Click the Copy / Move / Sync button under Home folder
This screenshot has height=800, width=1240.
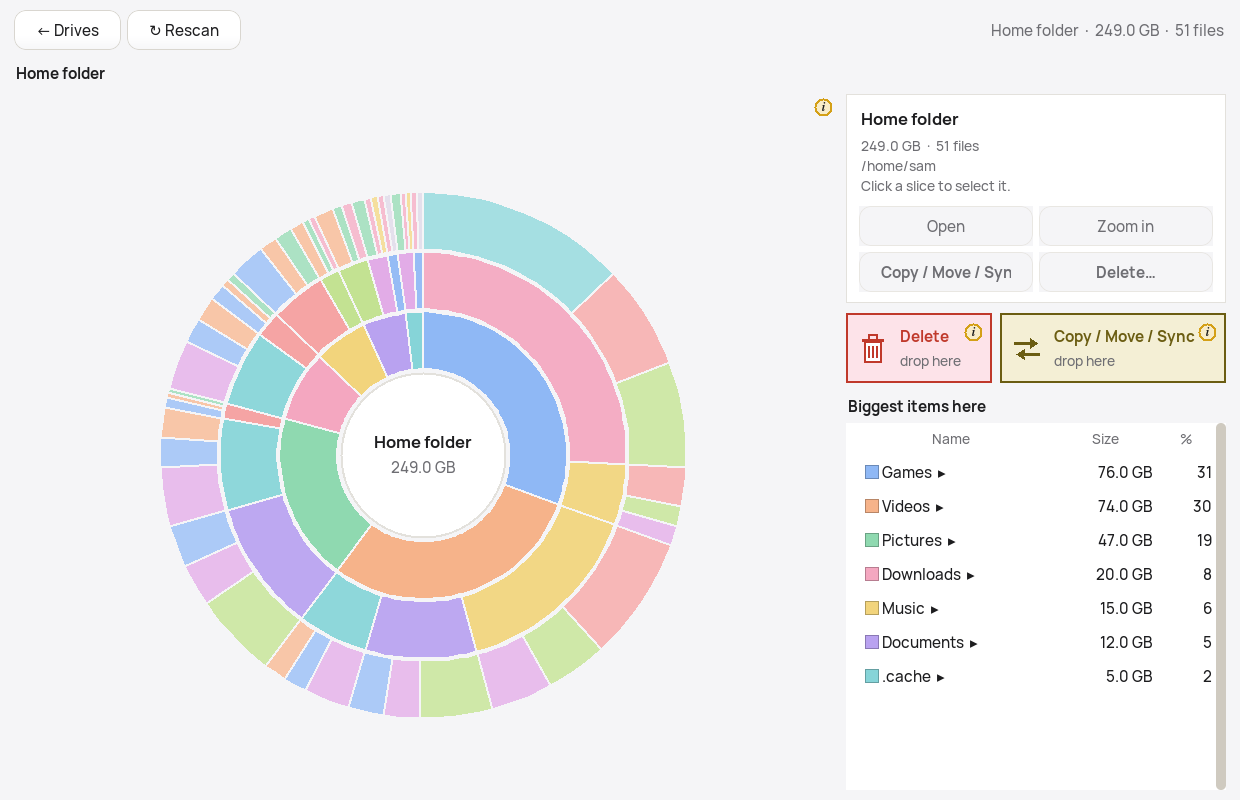[x=946, y=272]
